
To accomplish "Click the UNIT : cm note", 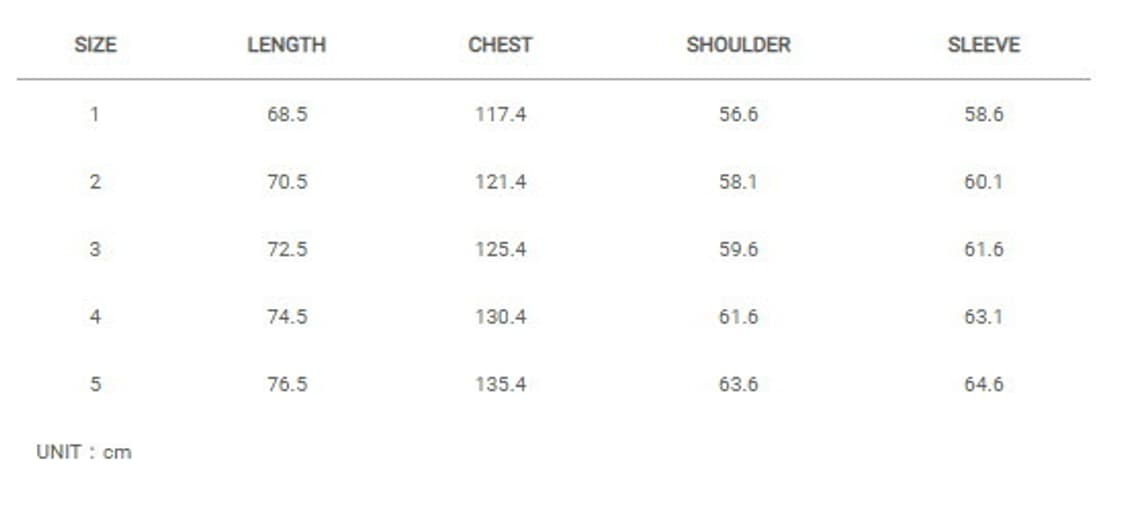I will [x=84, y=452].
